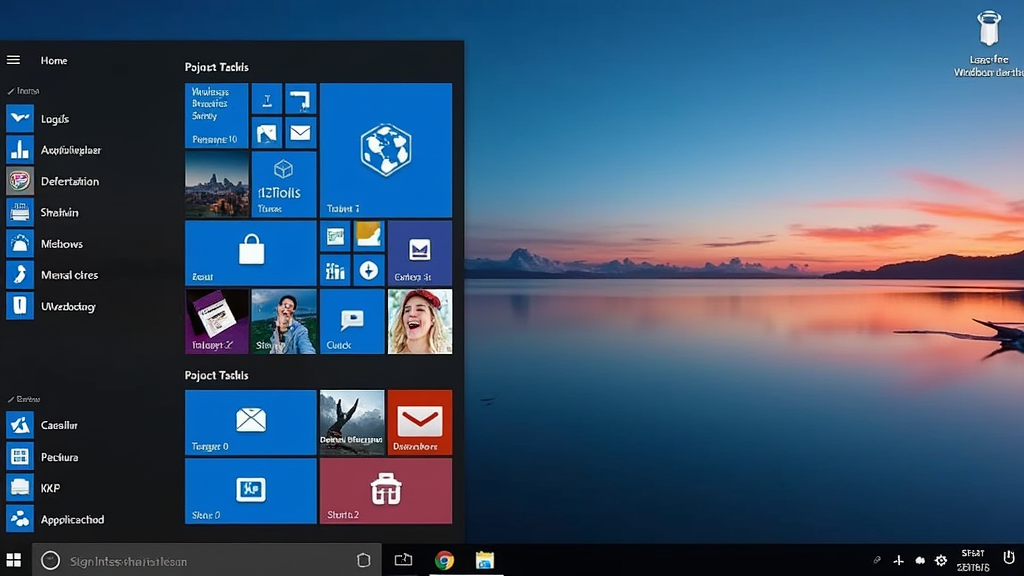Collapse the first app list section header
Image resolution: width=1024 pixels, height=576 pixels.
[x=24, y=91]
